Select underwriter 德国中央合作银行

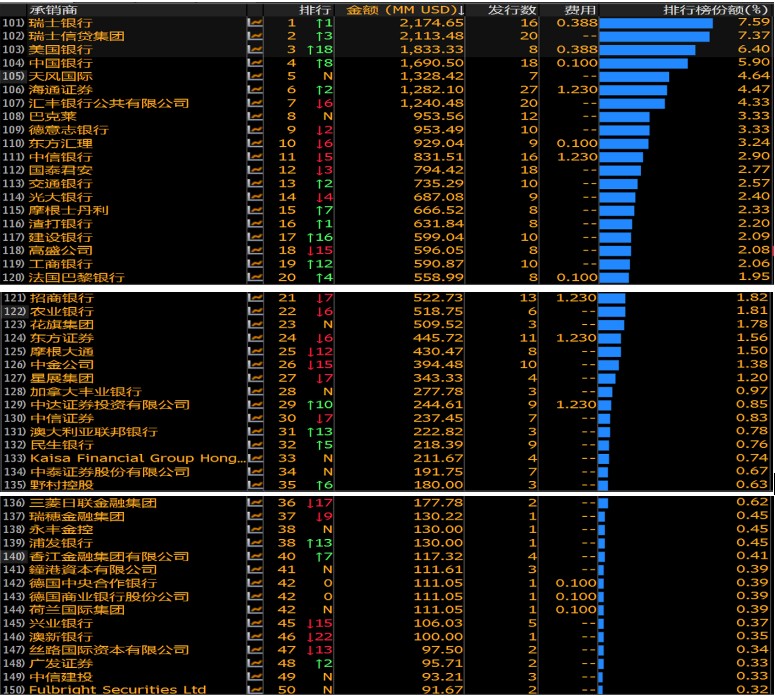(x=92, y=583)
